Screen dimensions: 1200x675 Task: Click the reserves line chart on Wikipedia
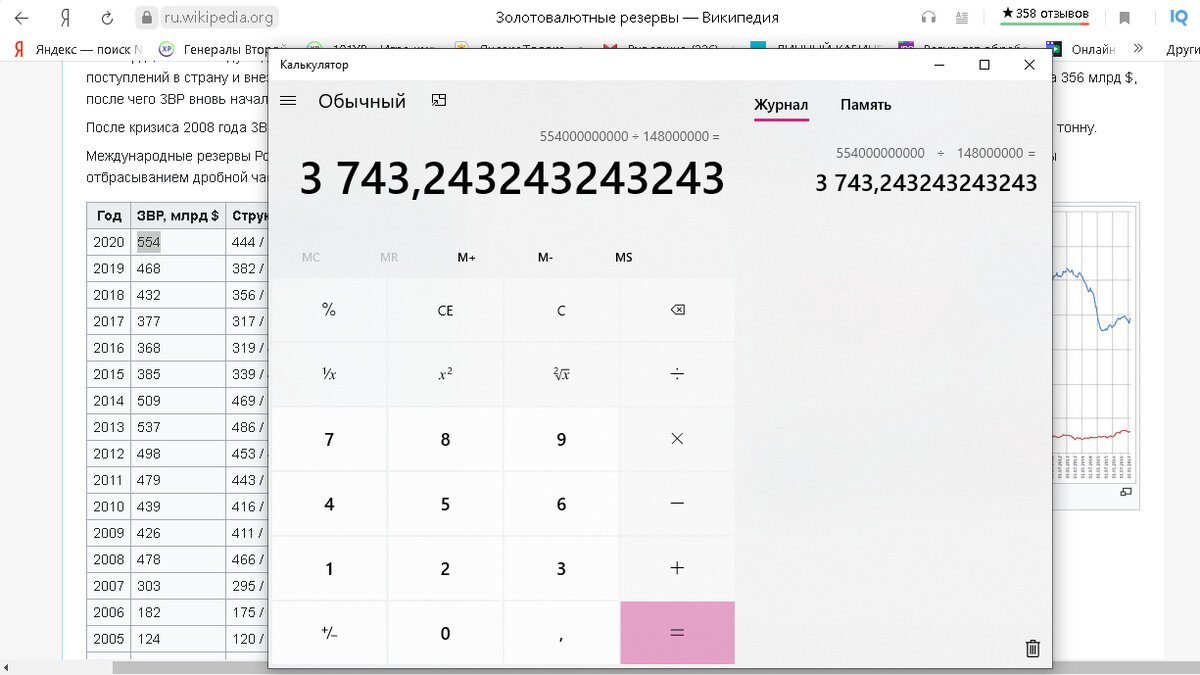click(1092, 342)
